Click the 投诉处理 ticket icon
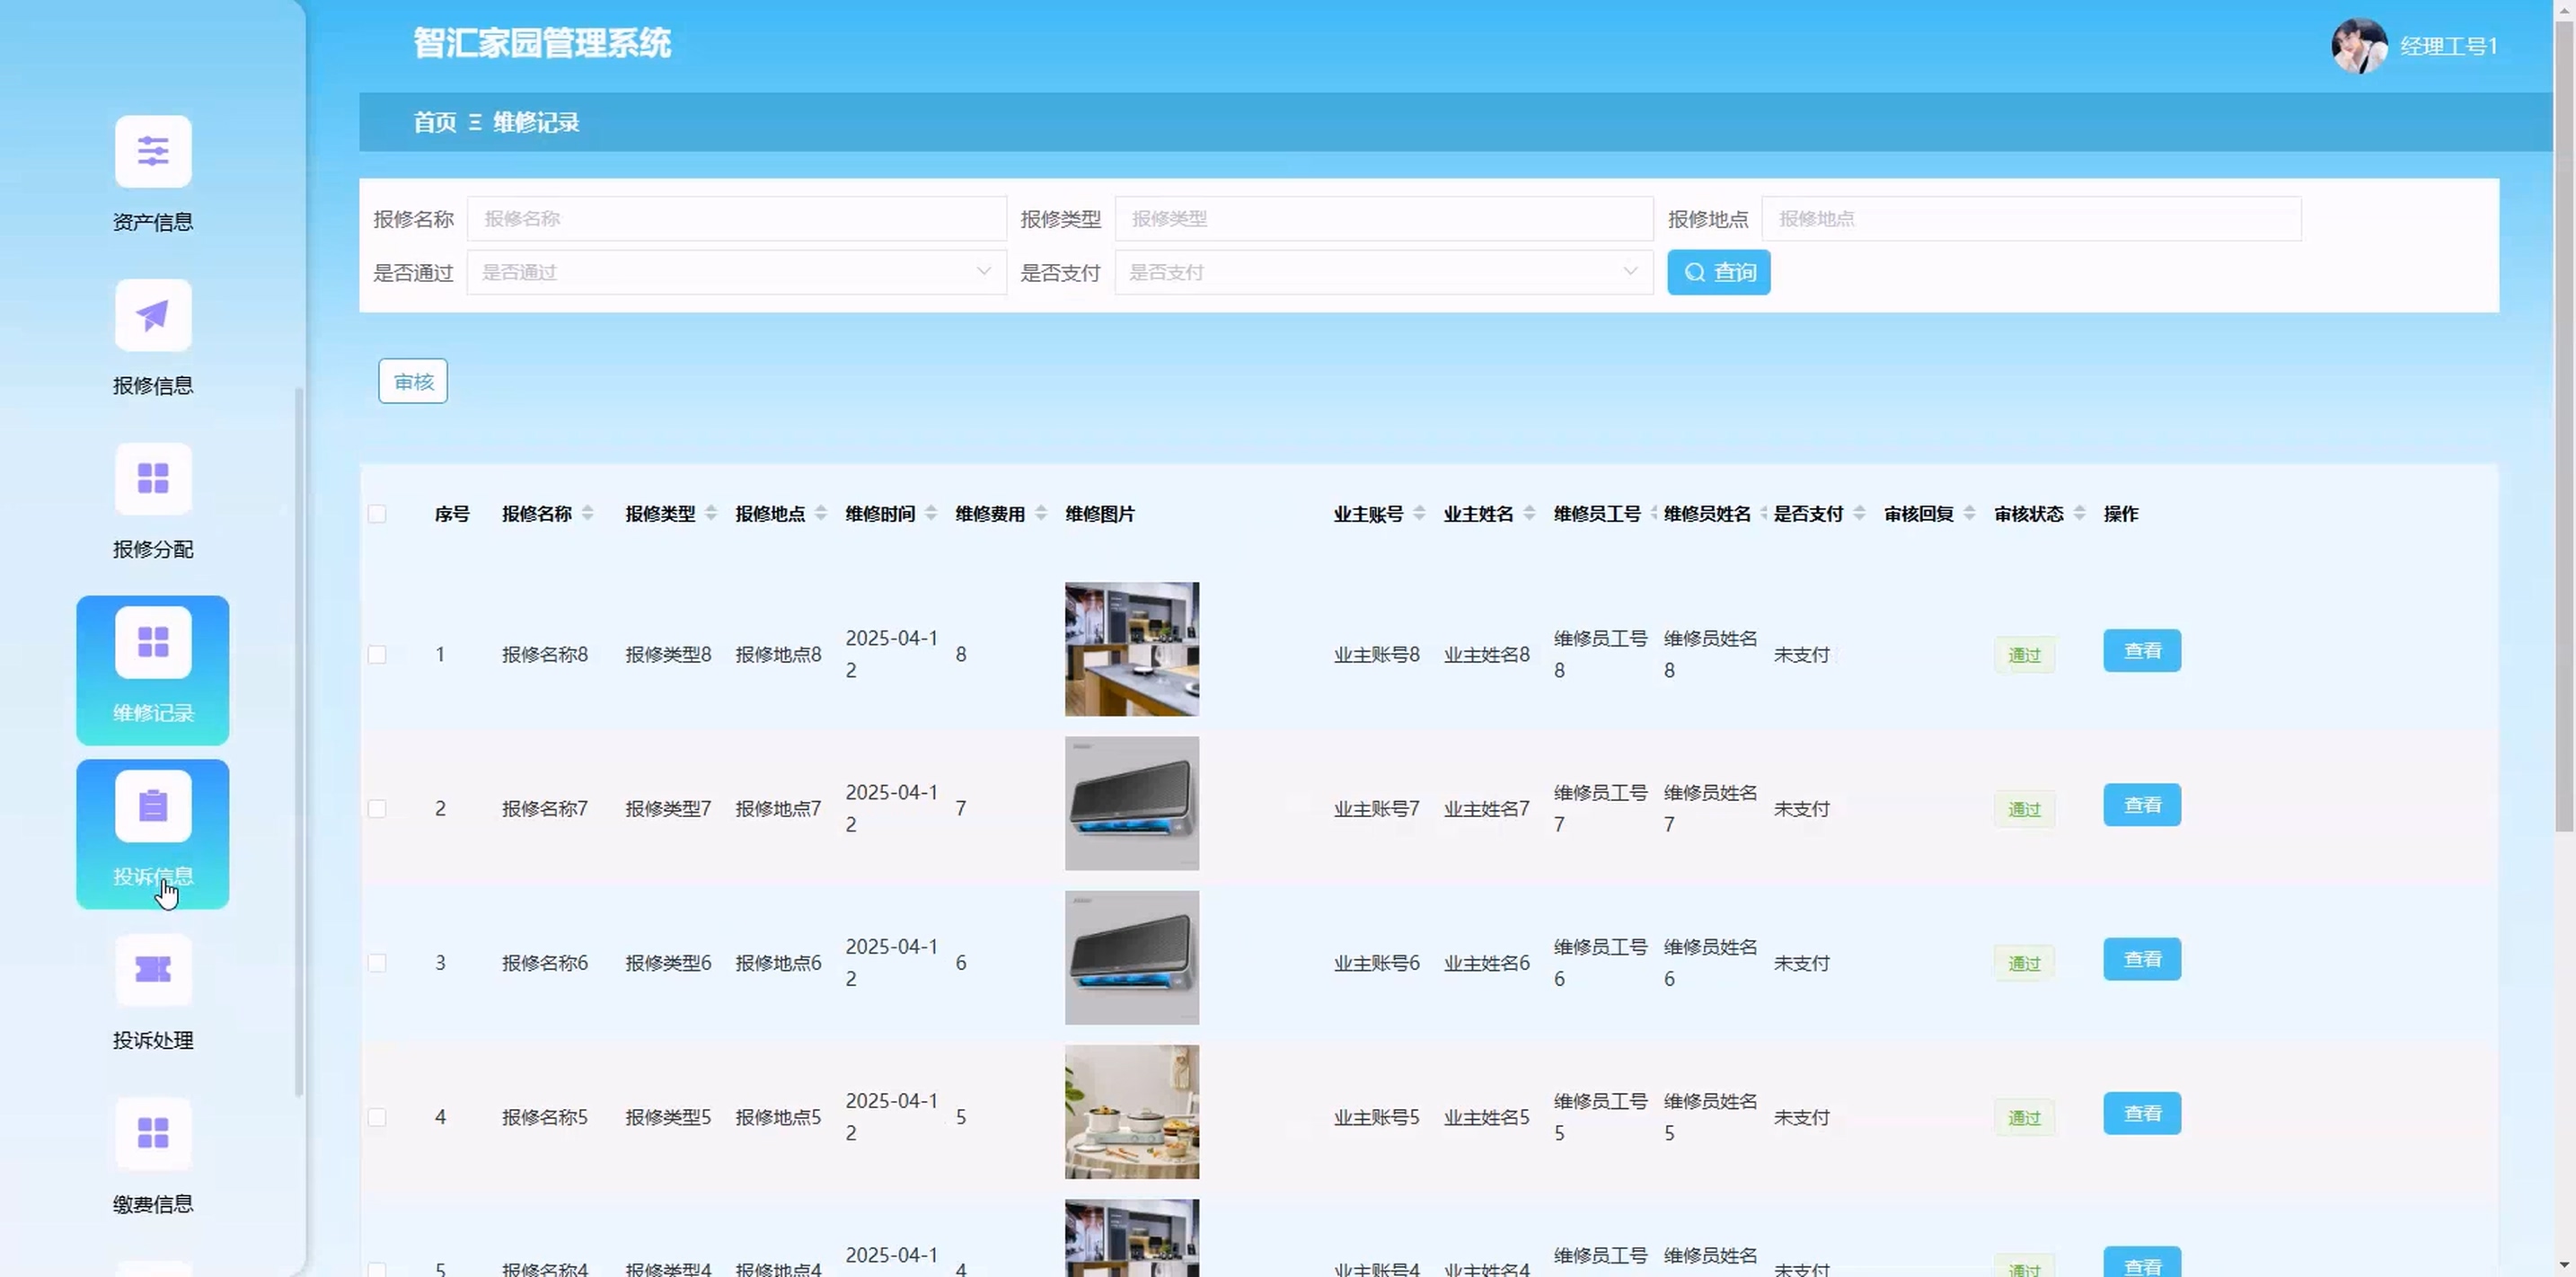2576x1277 pixels. pyautogui.click(x=153, y=970)
